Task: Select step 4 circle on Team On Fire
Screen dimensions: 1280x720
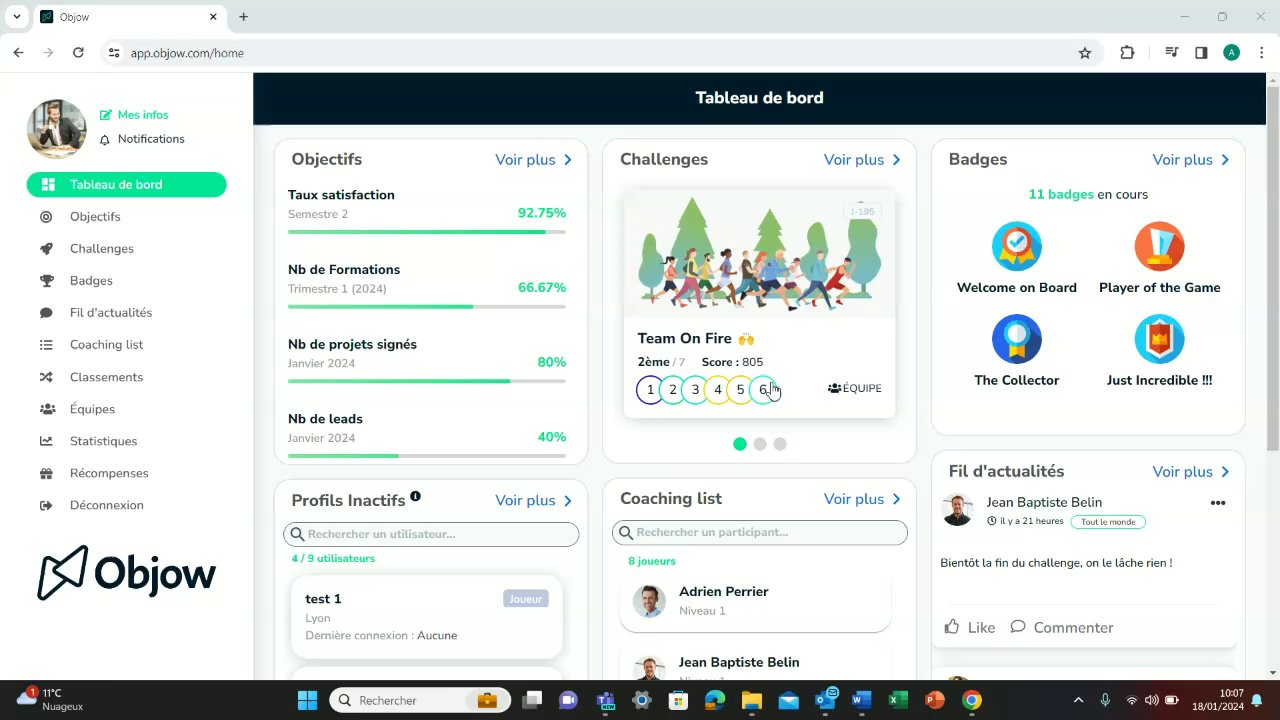Action: click(717, 390)
